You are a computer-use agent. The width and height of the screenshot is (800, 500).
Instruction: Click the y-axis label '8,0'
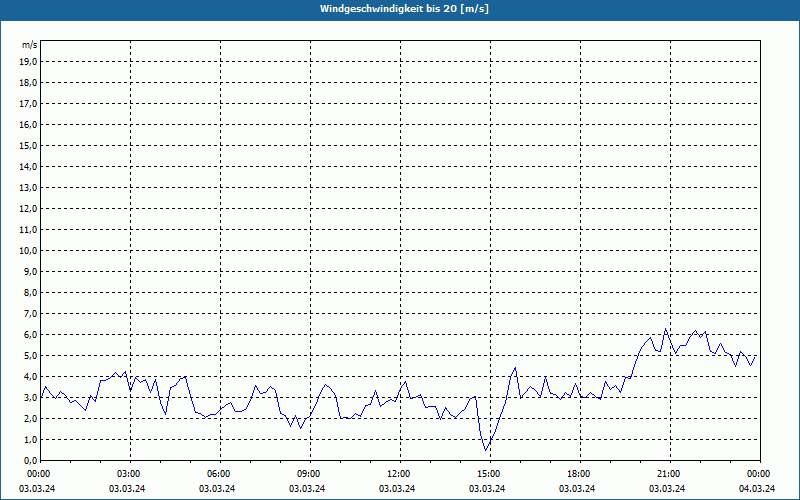[31, 292]
